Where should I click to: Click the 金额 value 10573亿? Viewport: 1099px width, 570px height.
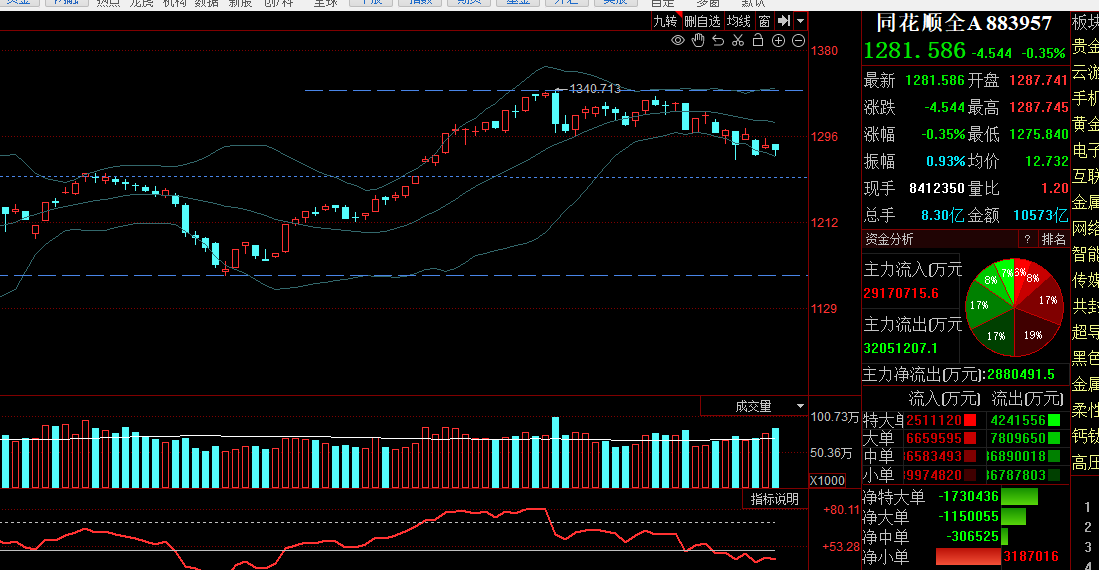coord(1041,215)
